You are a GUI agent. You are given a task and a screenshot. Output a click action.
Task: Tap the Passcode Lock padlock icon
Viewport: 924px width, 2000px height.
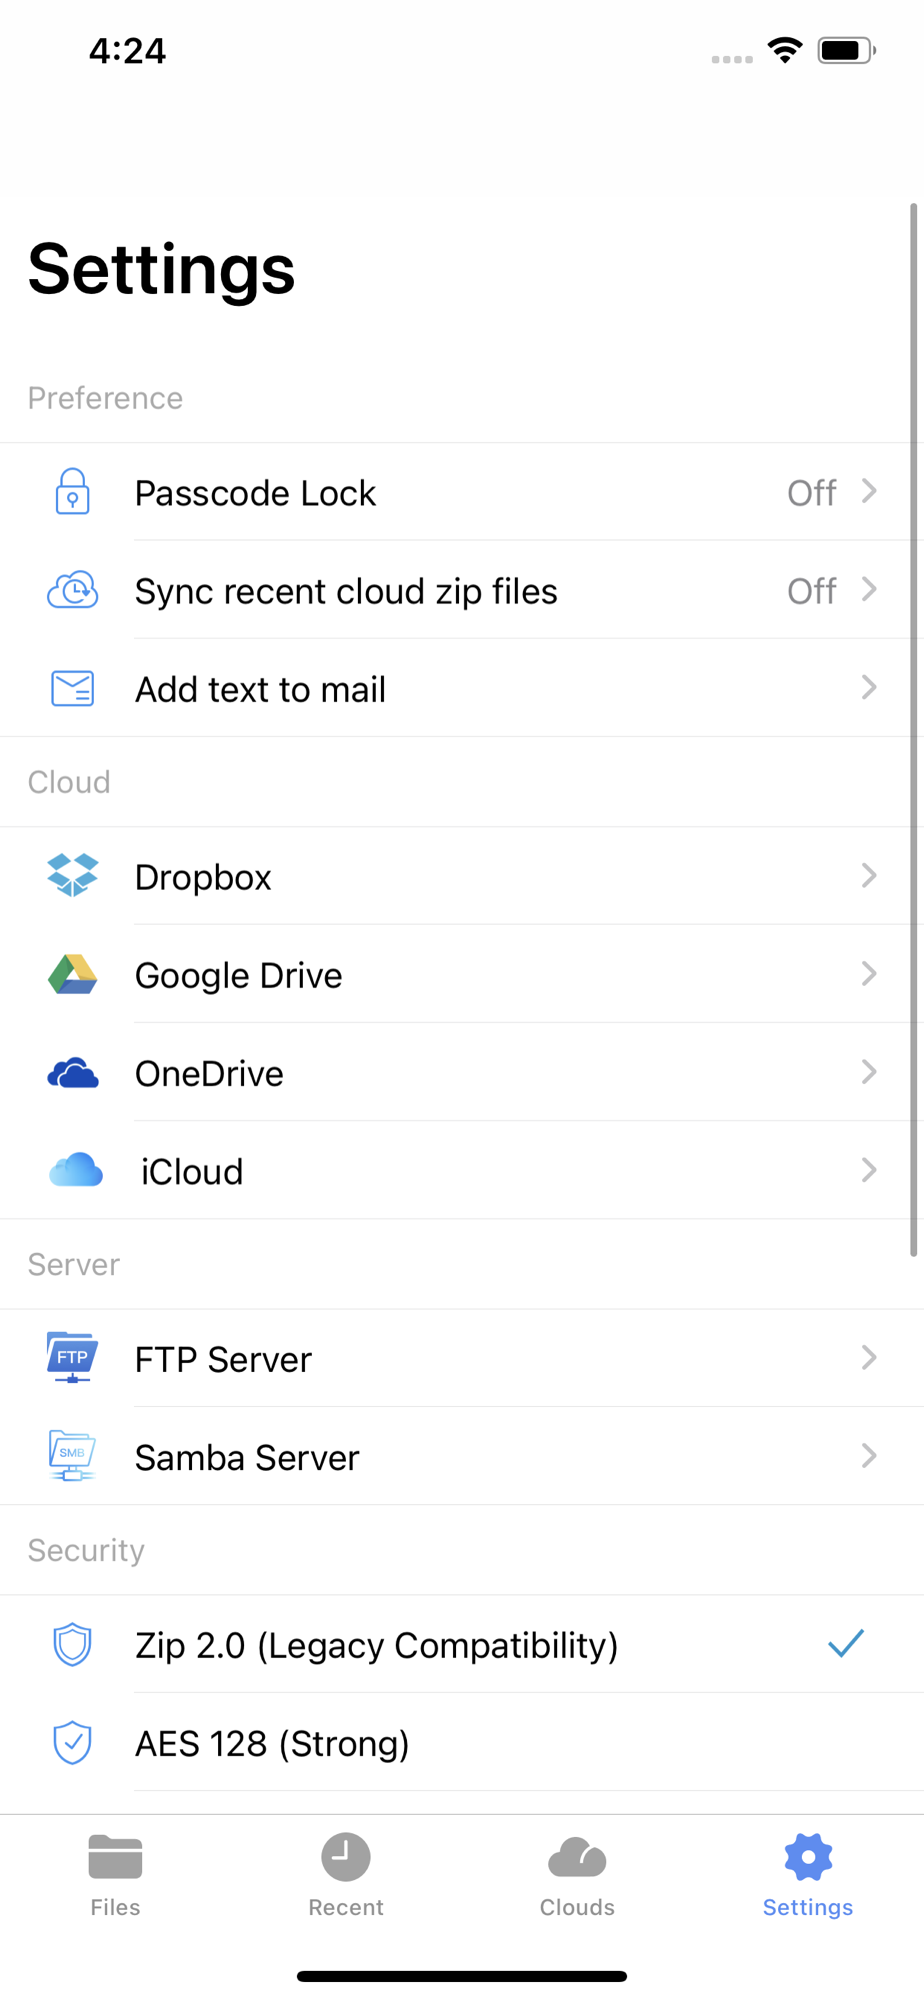coord(72,491)
